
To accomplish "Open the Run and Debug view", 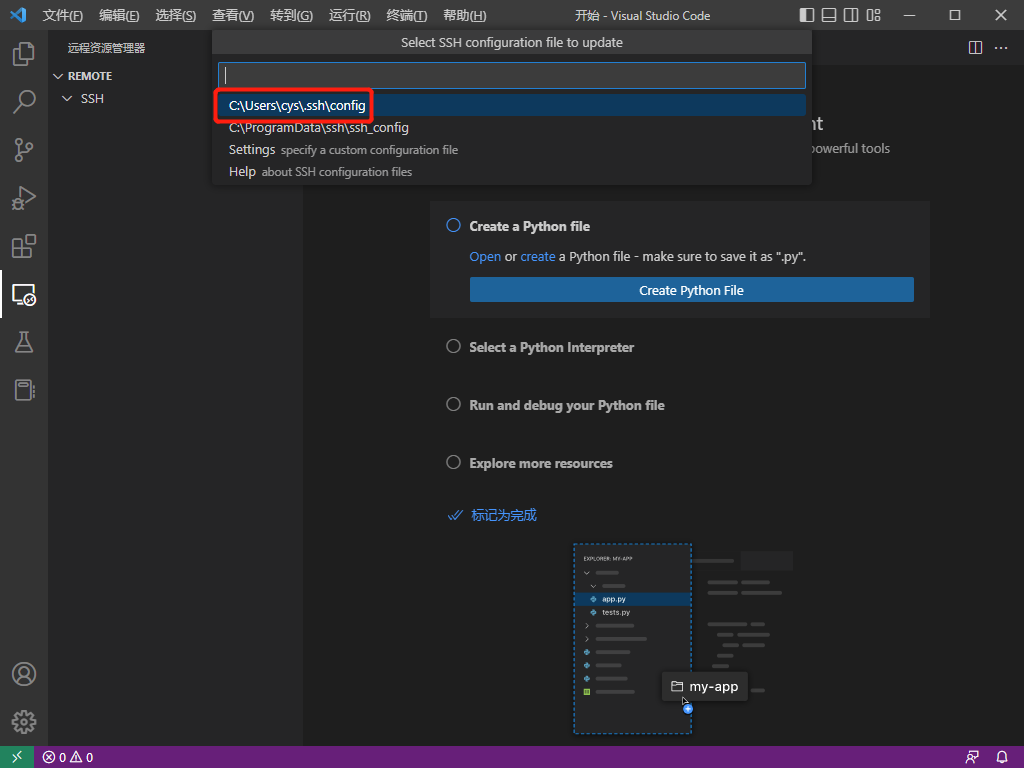I will (23, 197).
